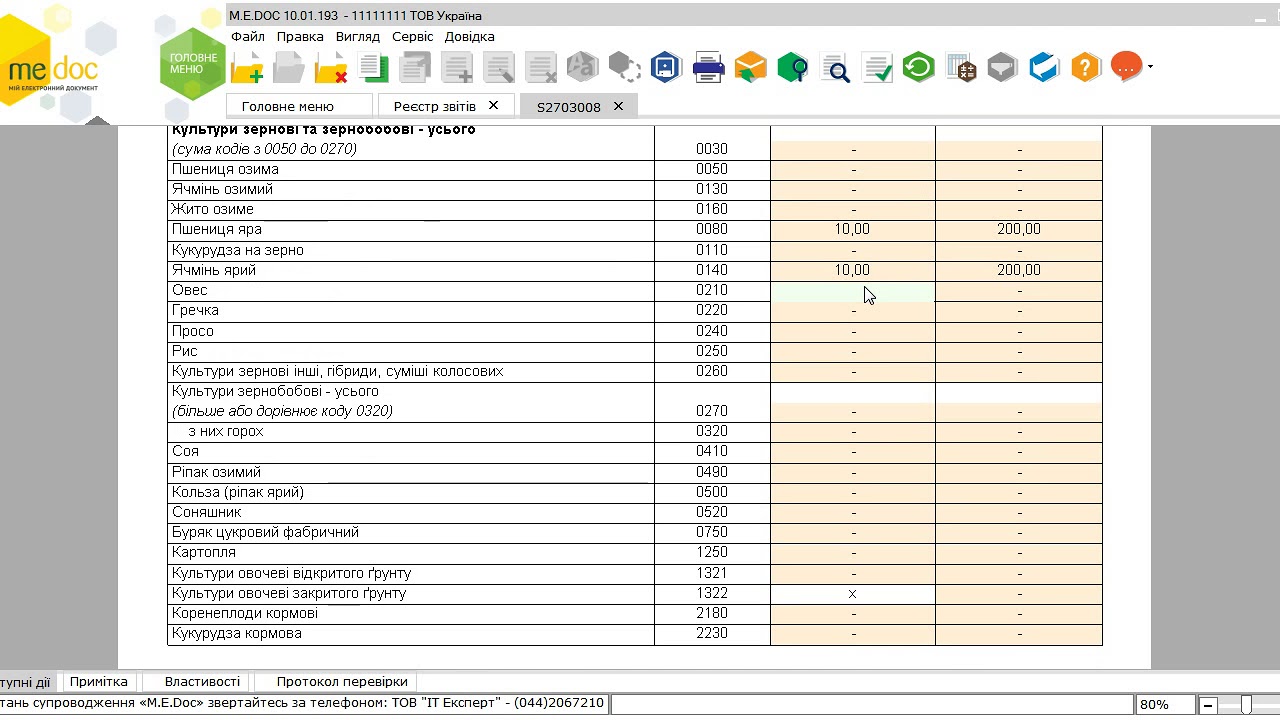Click the add row icon with plus
This screenshot has height=720, width=1280.
(x=457, y=68)
